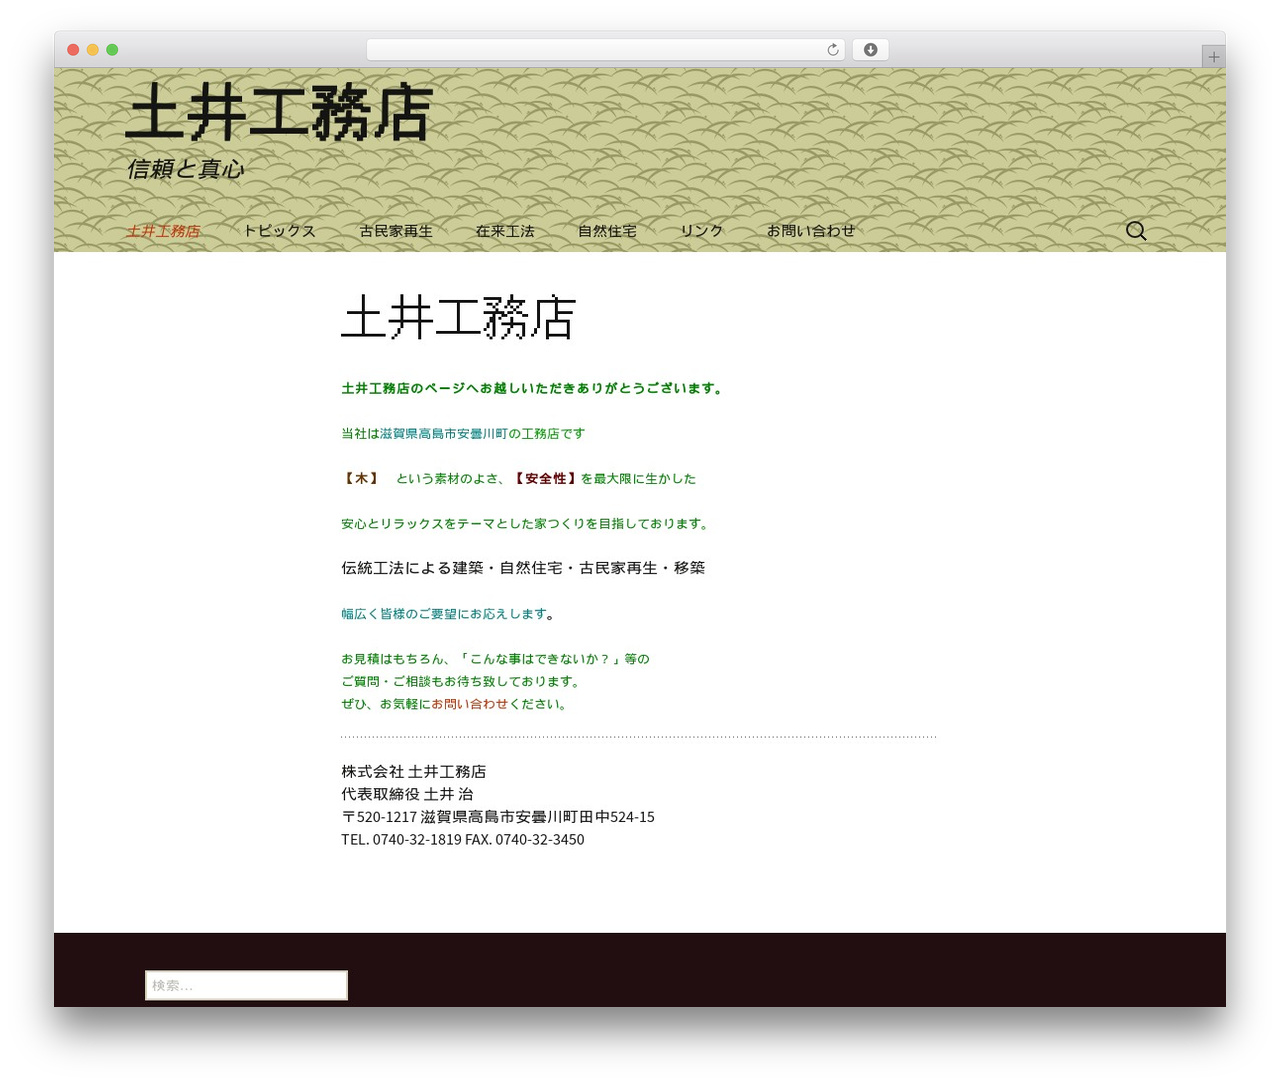Open the 自然住宅 menu item
This screenshot has width=1280, height=1084.
pos(607,231)
